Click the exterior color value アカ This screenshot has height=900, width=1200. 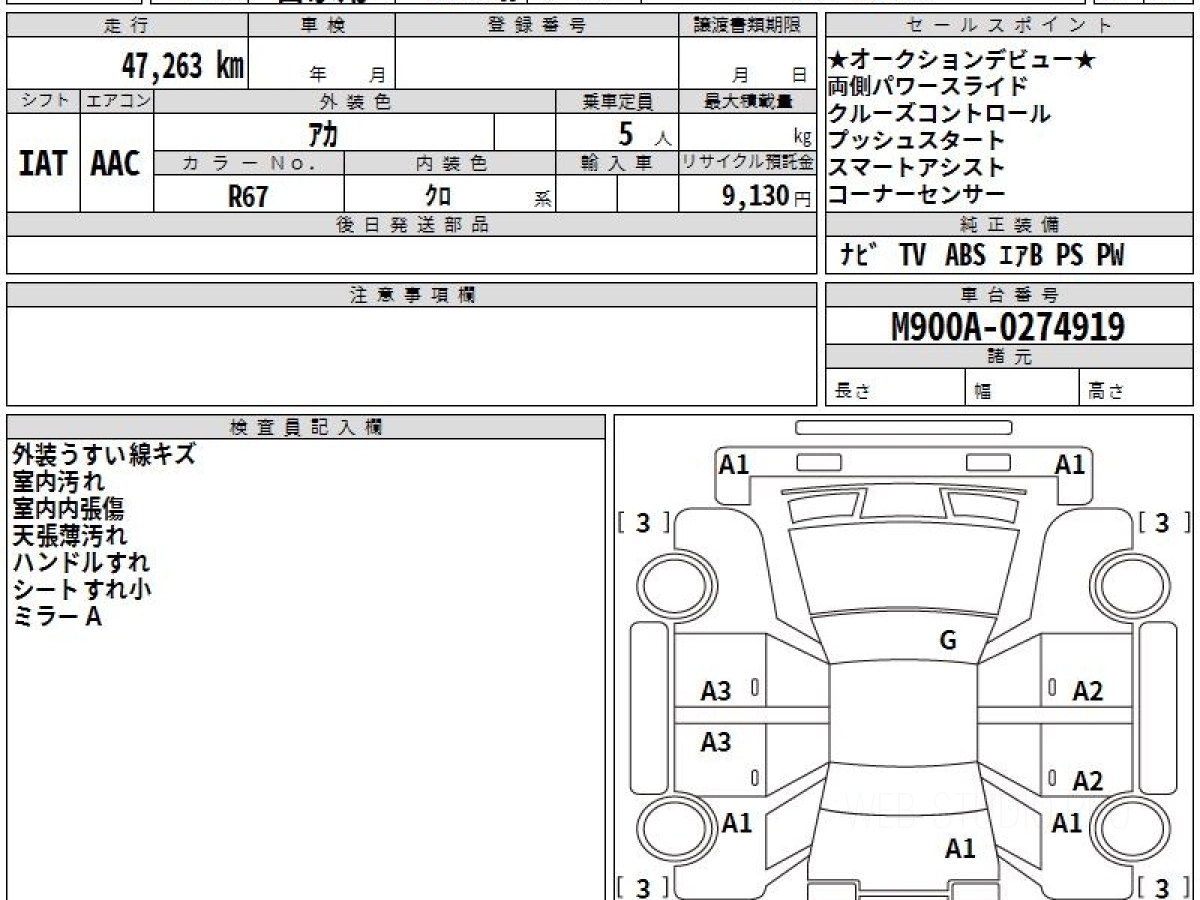(x=322, y=133)
